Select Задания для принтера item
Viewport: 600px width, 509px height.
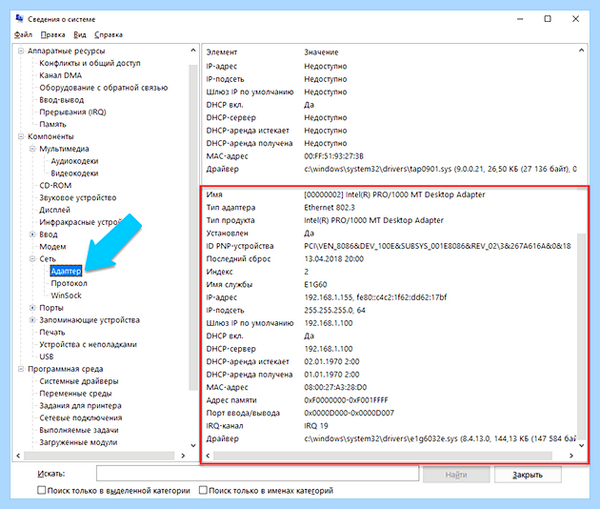80,406
